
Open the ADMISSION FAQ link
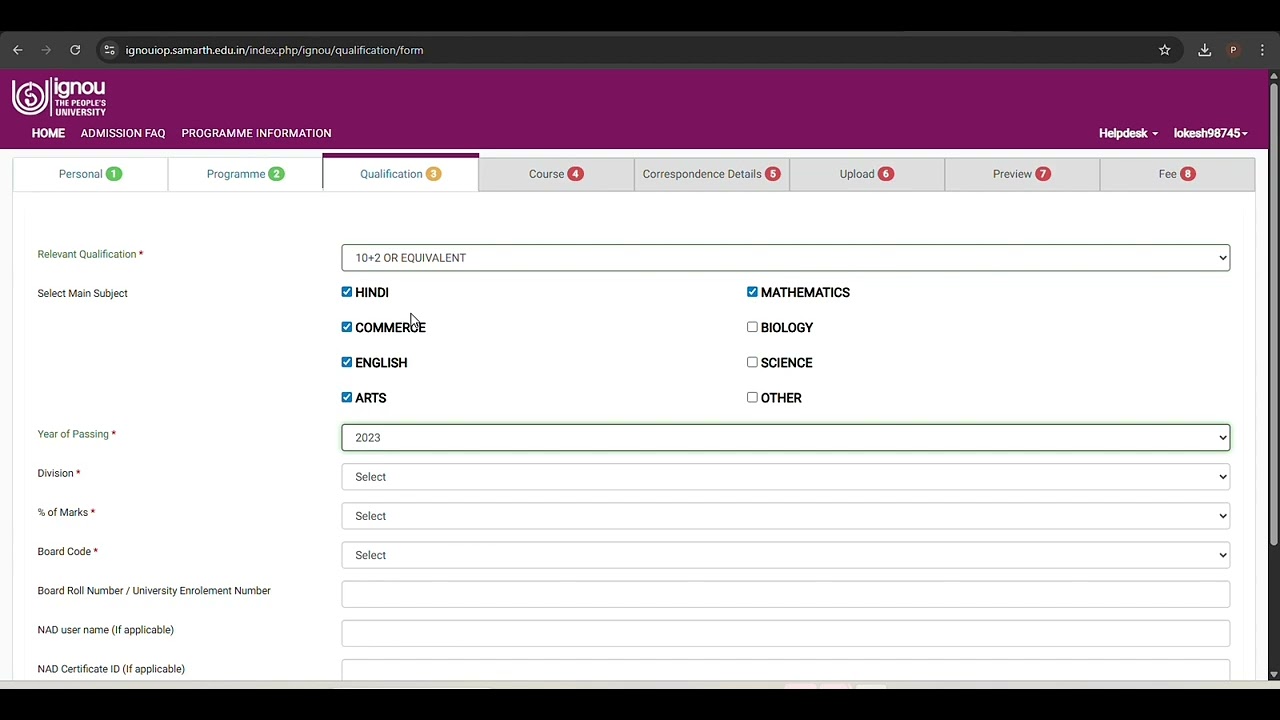(x=123, y=133)
